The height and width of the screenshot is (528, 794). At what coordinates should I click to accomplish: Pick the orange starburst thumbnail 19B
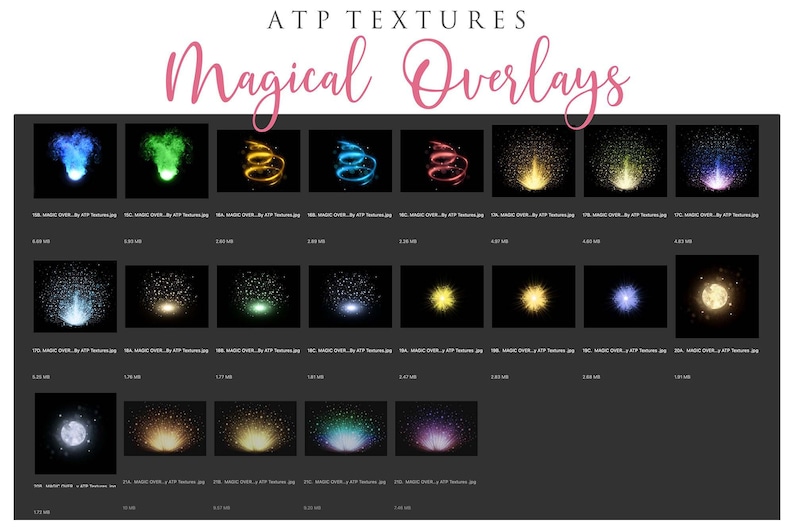(533, 297)
